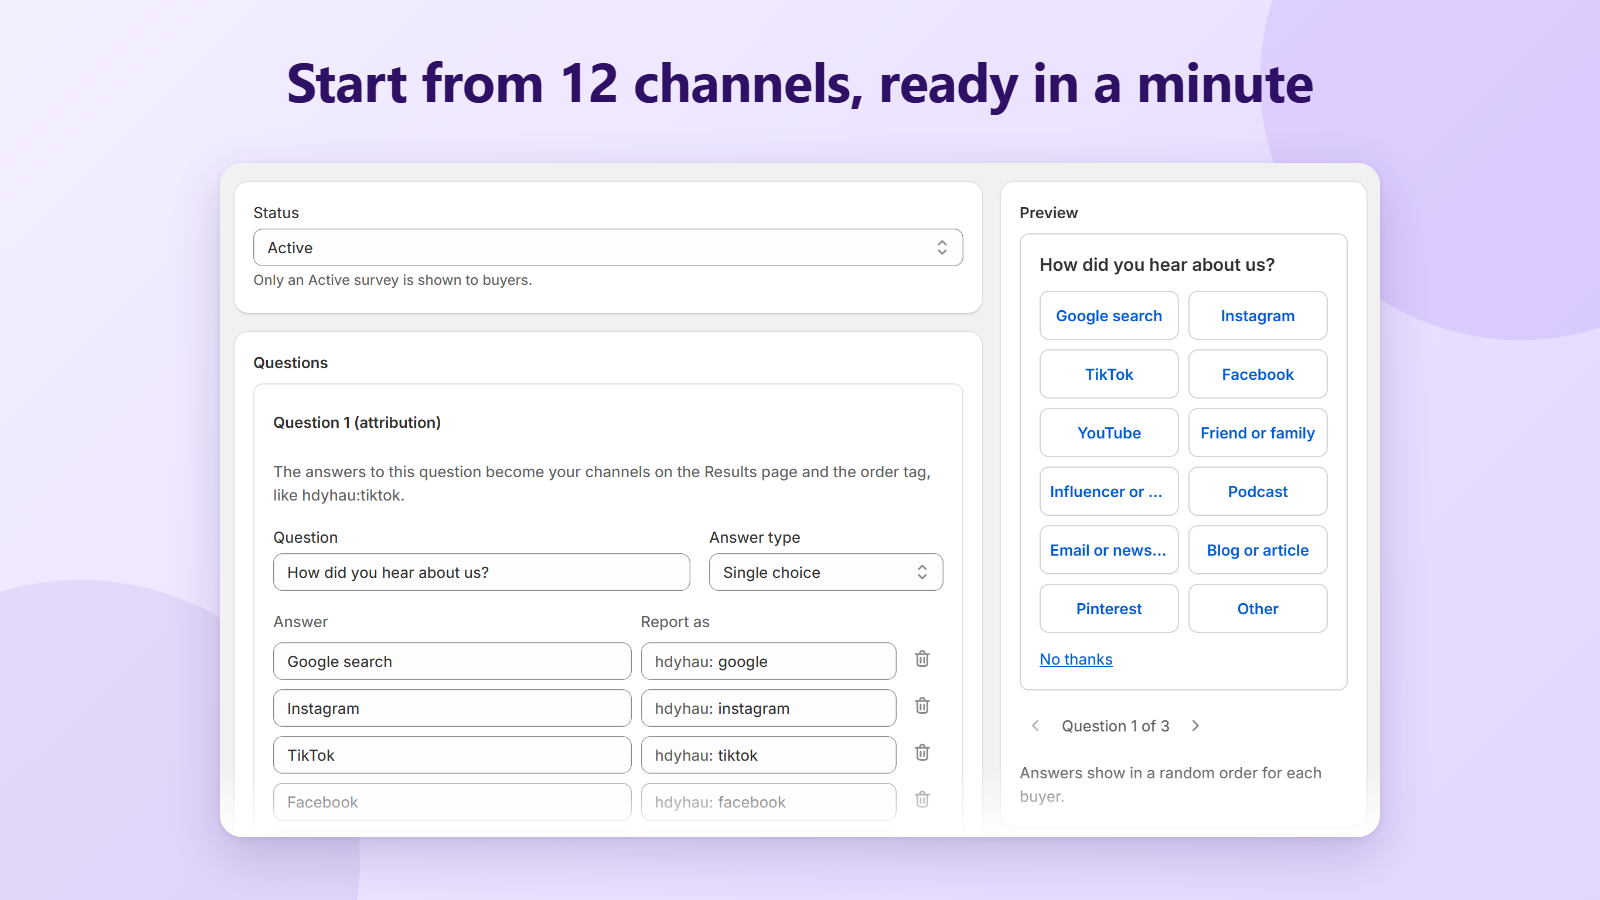The image size is (1600, 900).
Task: Go to previous preview question arrow
Action: (1035, 726)
